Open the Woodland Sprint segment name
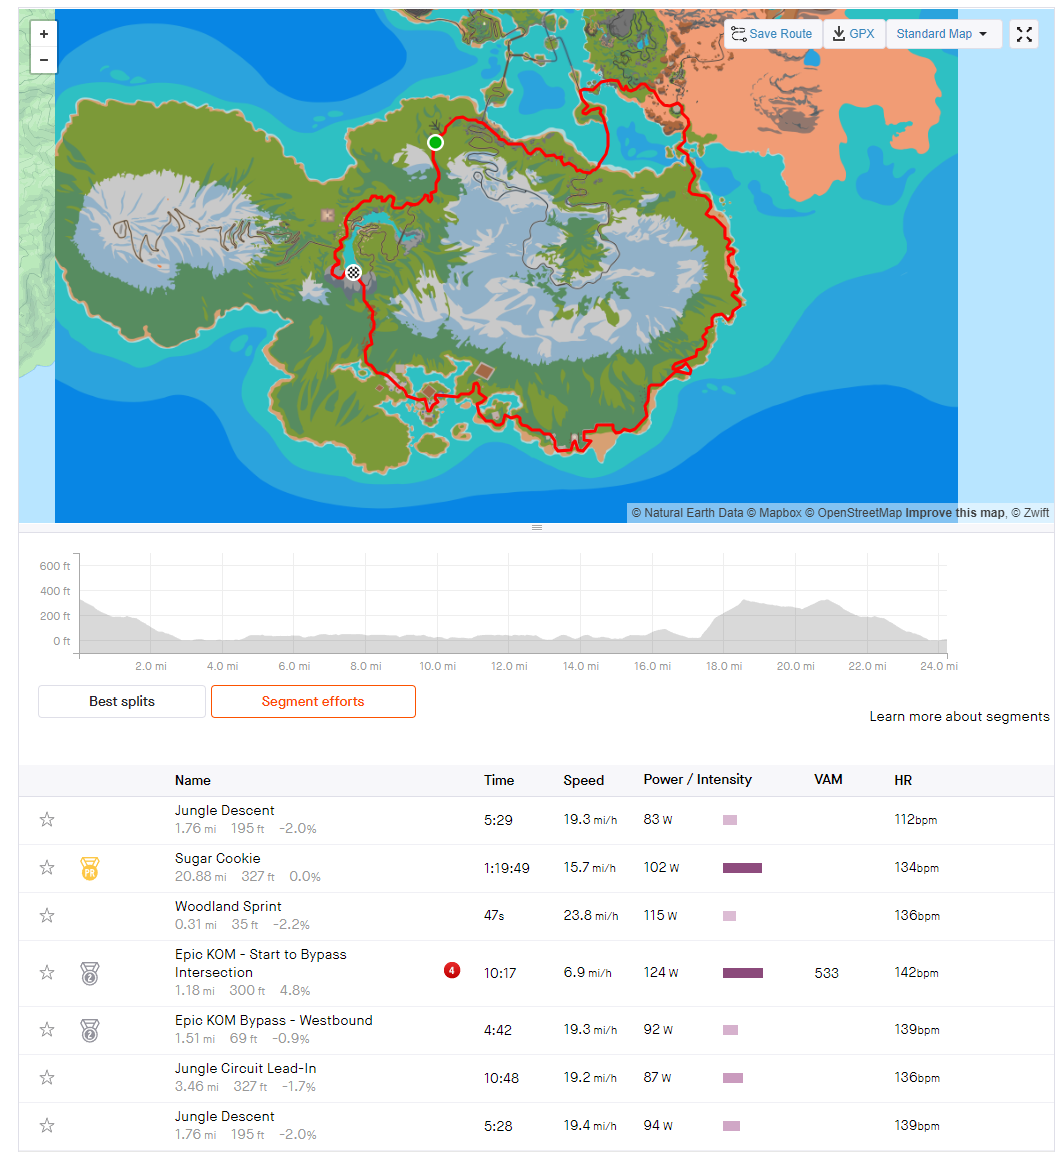The width and height of the screenshot is (1061, 1152). (228, 907)
